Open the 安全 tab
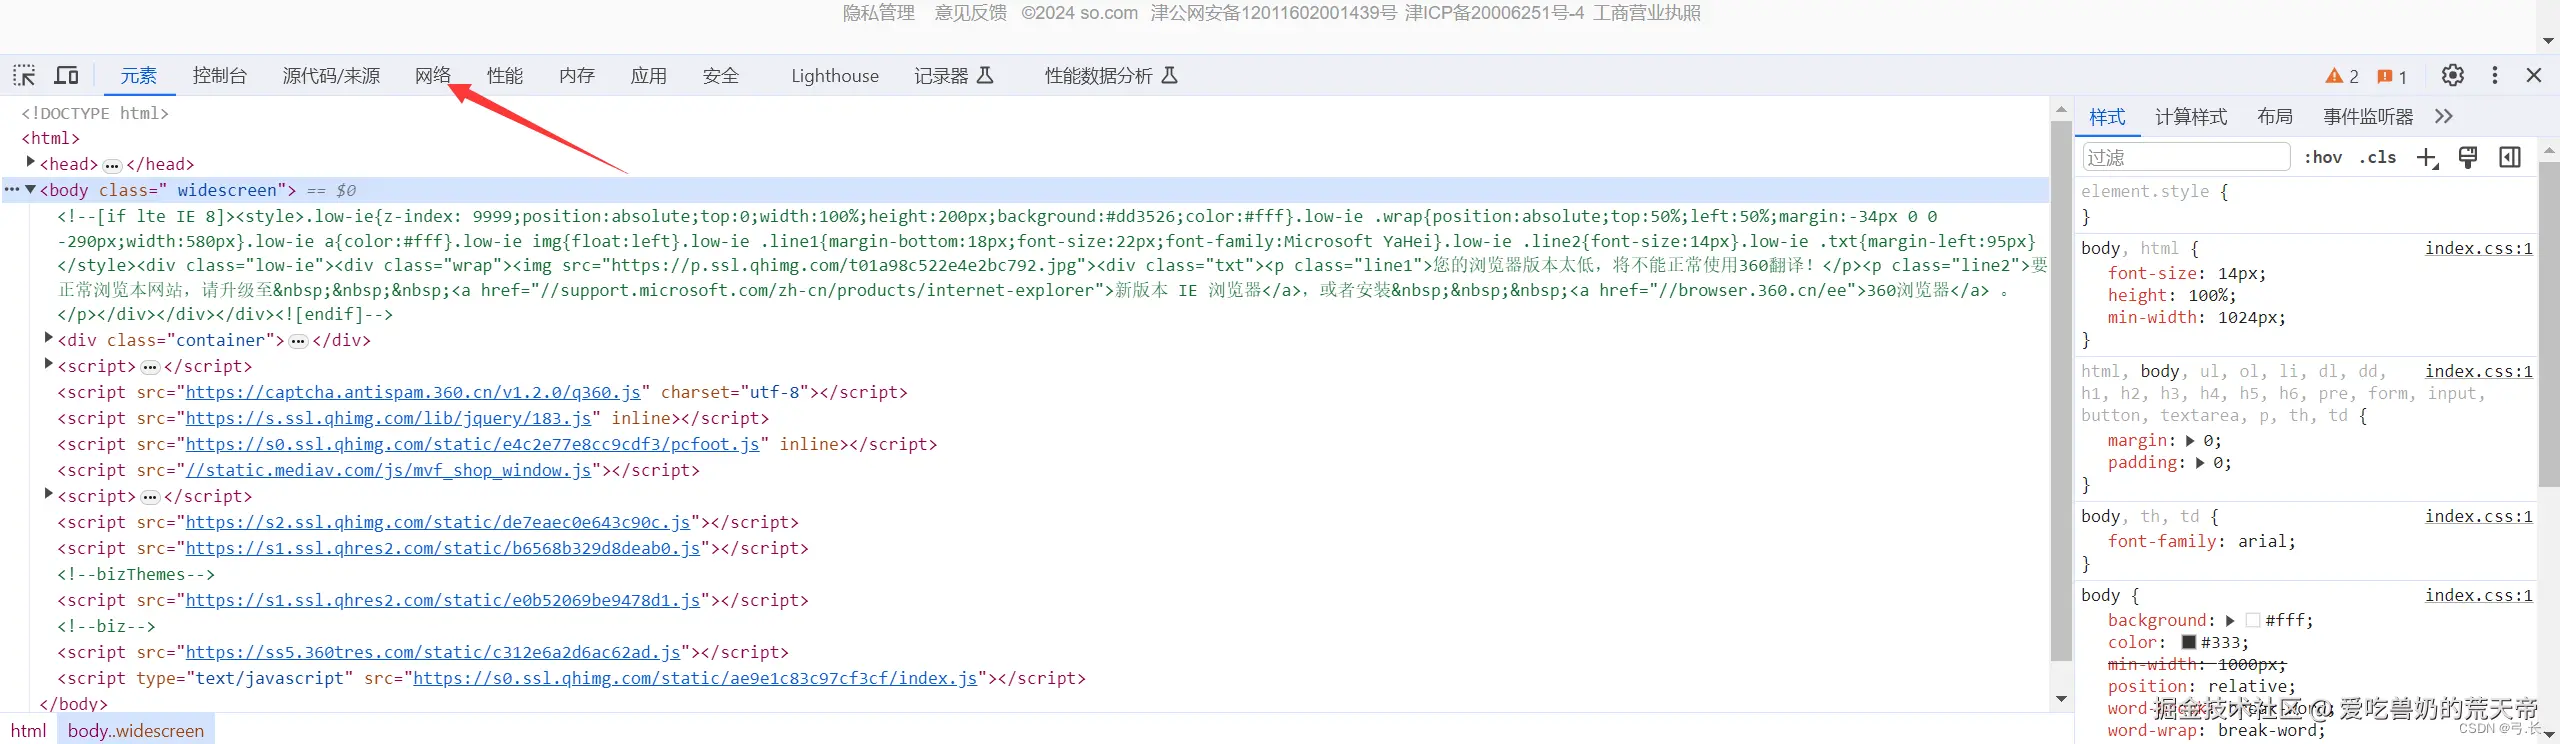The image size is (2560, 744). [x=721, y=76]
